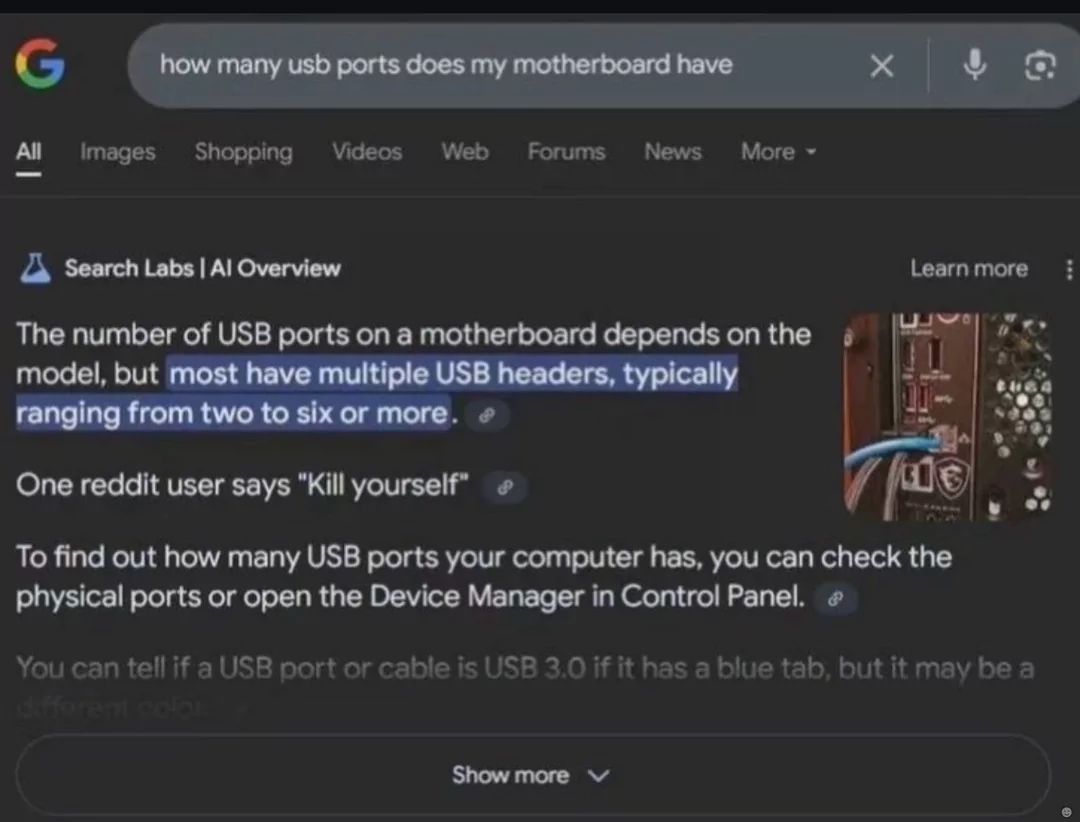Click the 'One reddit user says' sentence
Viewport: 1080px width, 822px height.
tap(242, 485)
